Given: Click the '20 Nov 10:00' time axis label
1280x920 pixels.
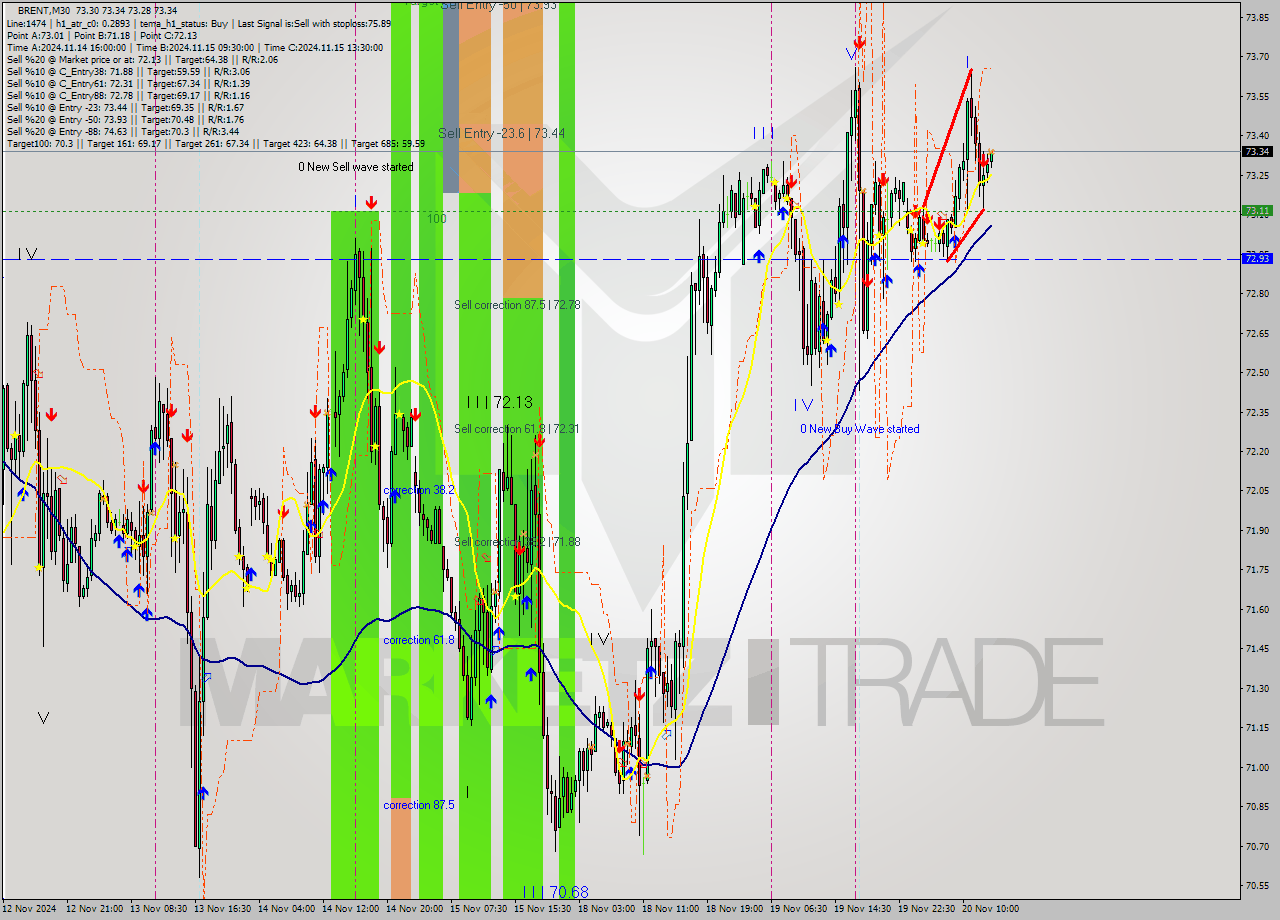Looking at the screenshot, I should click(x=992, y=909).
